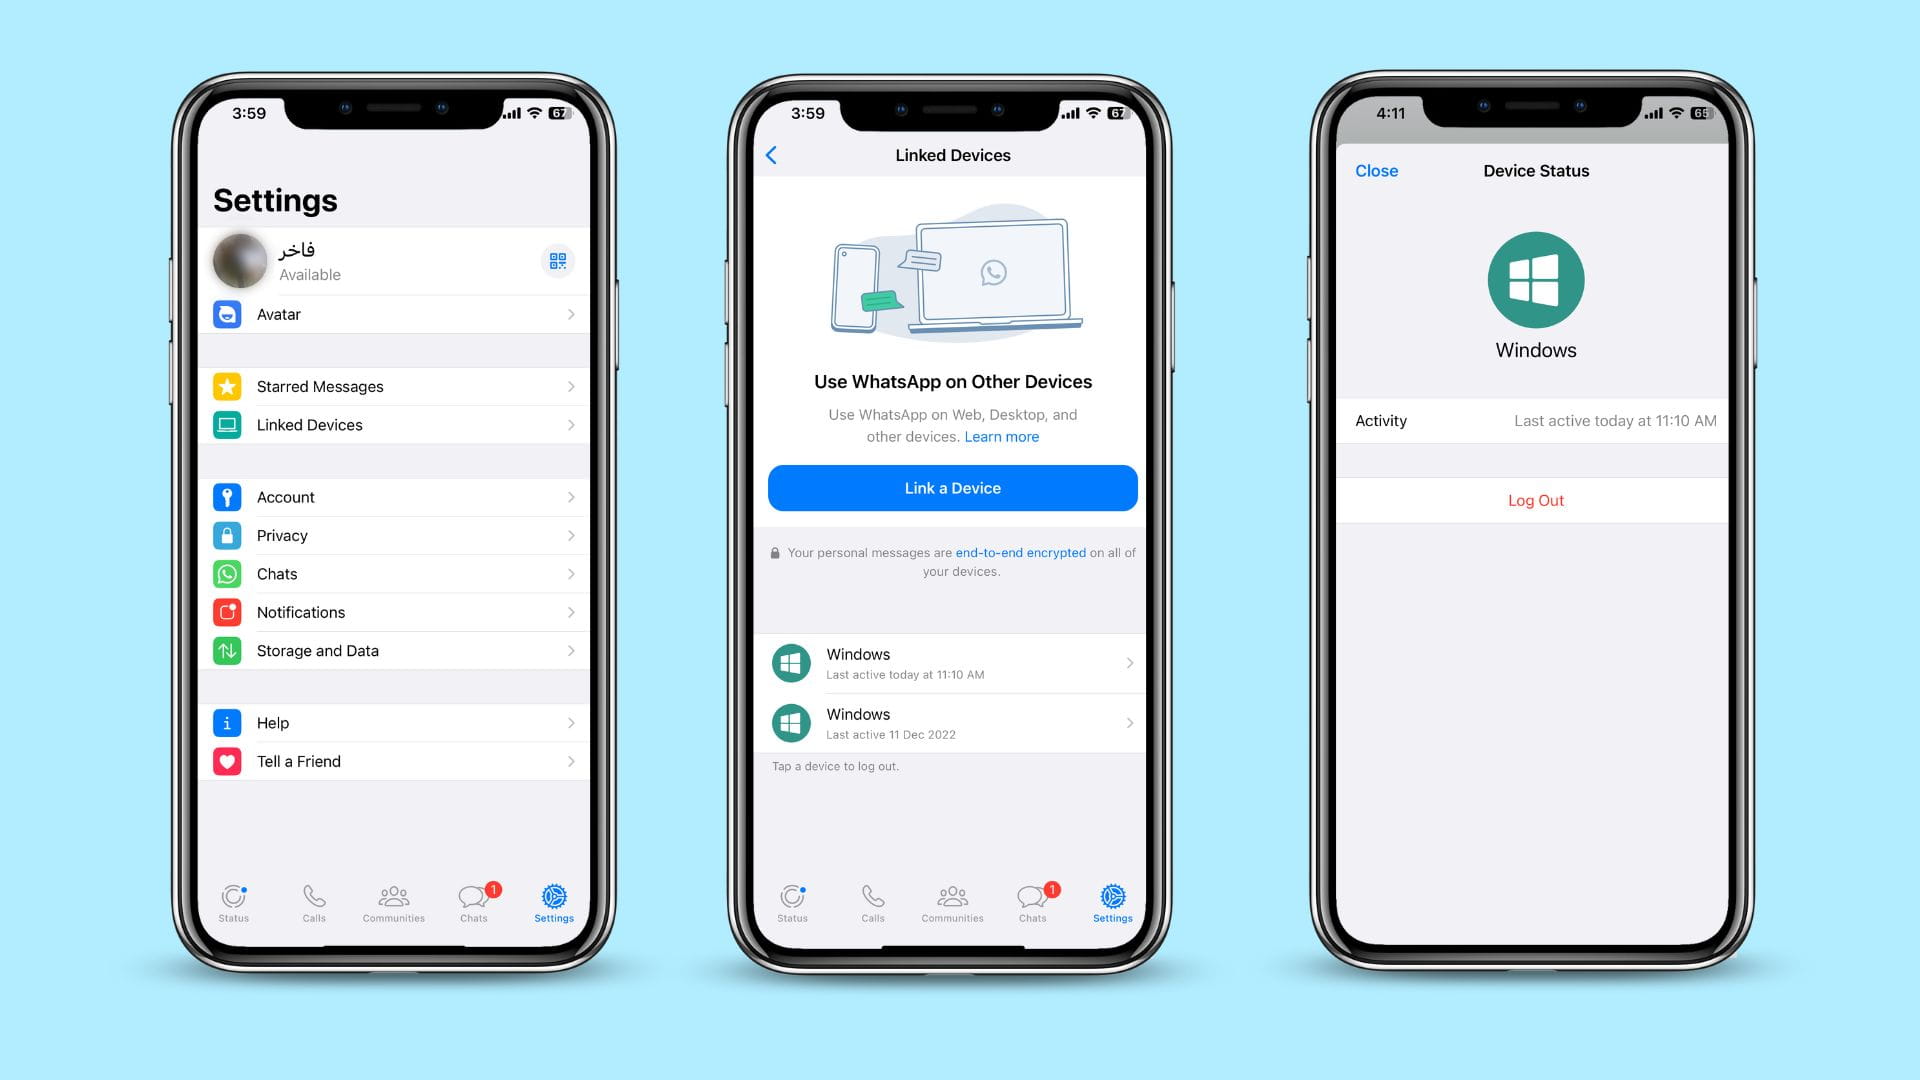Tap the Windows device linked icon
Screen dimensions: 1920x1080
click(x=790, y=662)
